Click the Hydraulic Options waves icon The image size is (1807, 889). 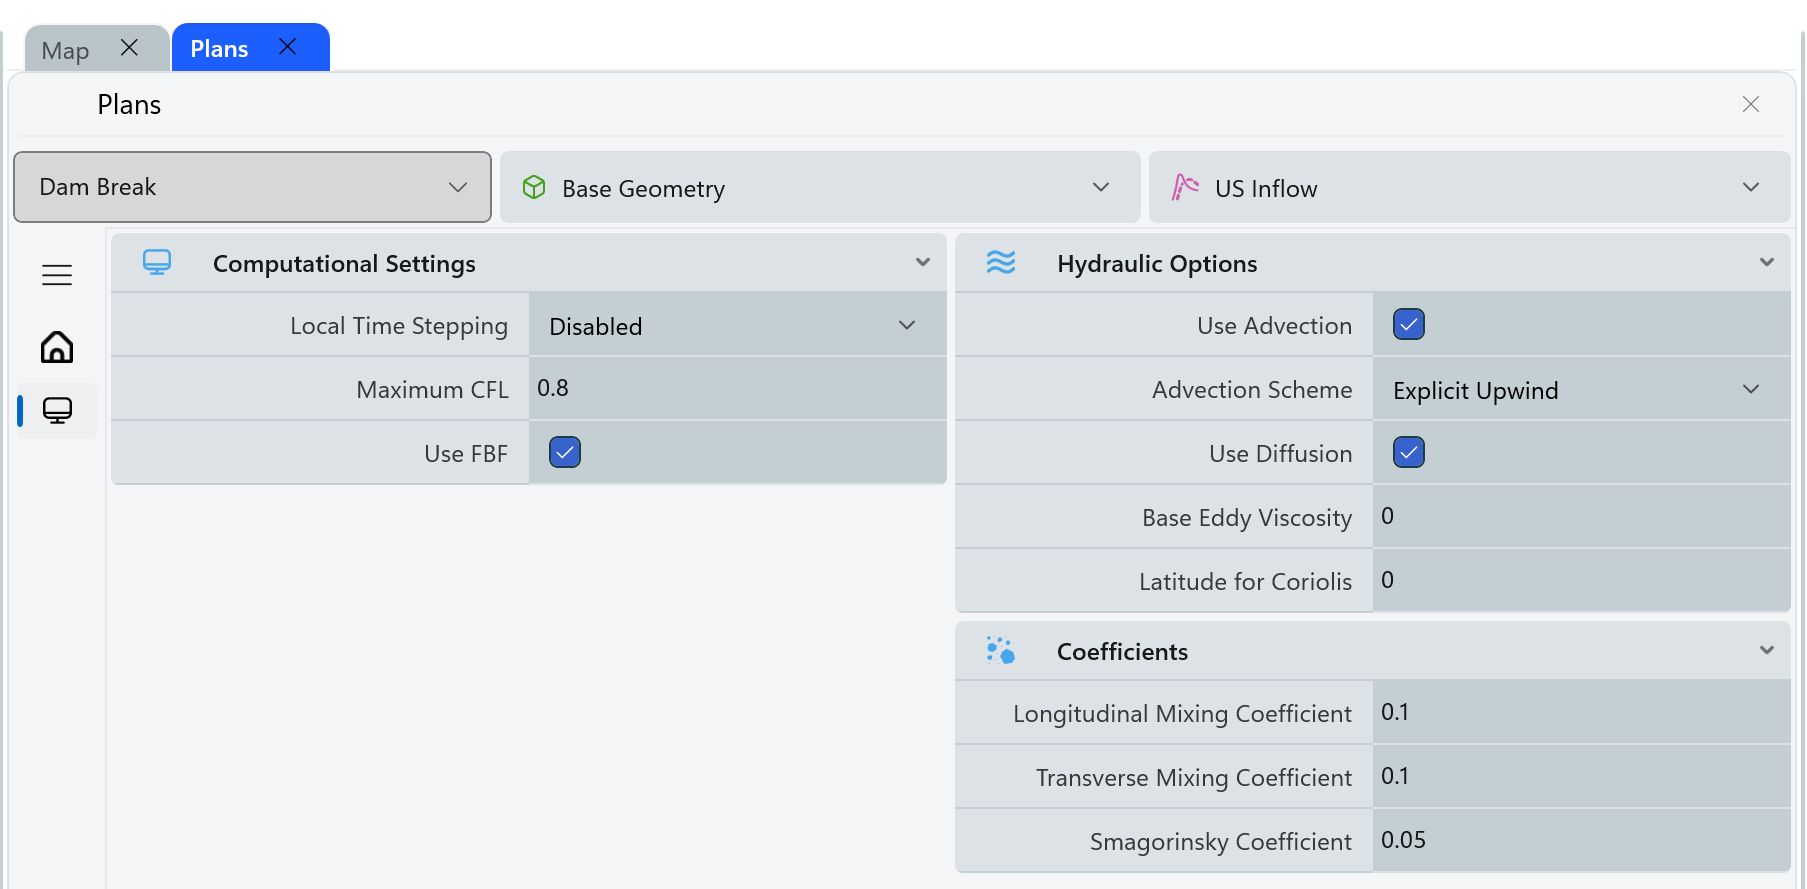1001,263
